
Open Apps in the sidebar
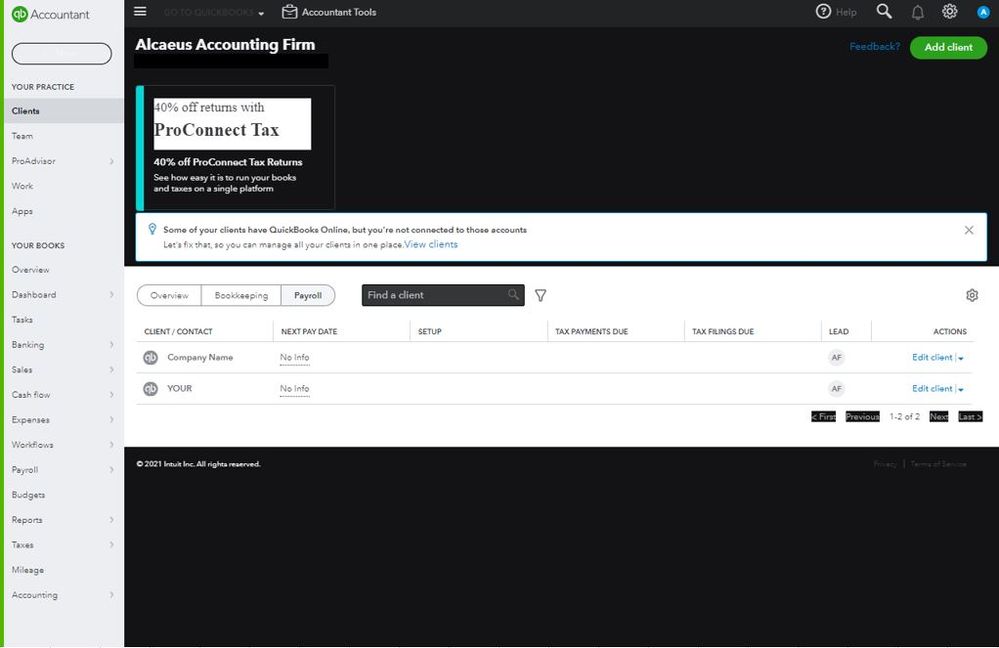click(22, 211)
